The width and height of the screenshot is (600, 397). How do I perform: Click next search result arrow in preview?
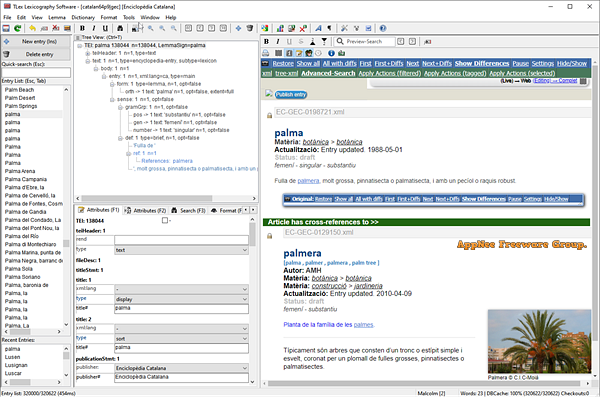tap(412, 42)
